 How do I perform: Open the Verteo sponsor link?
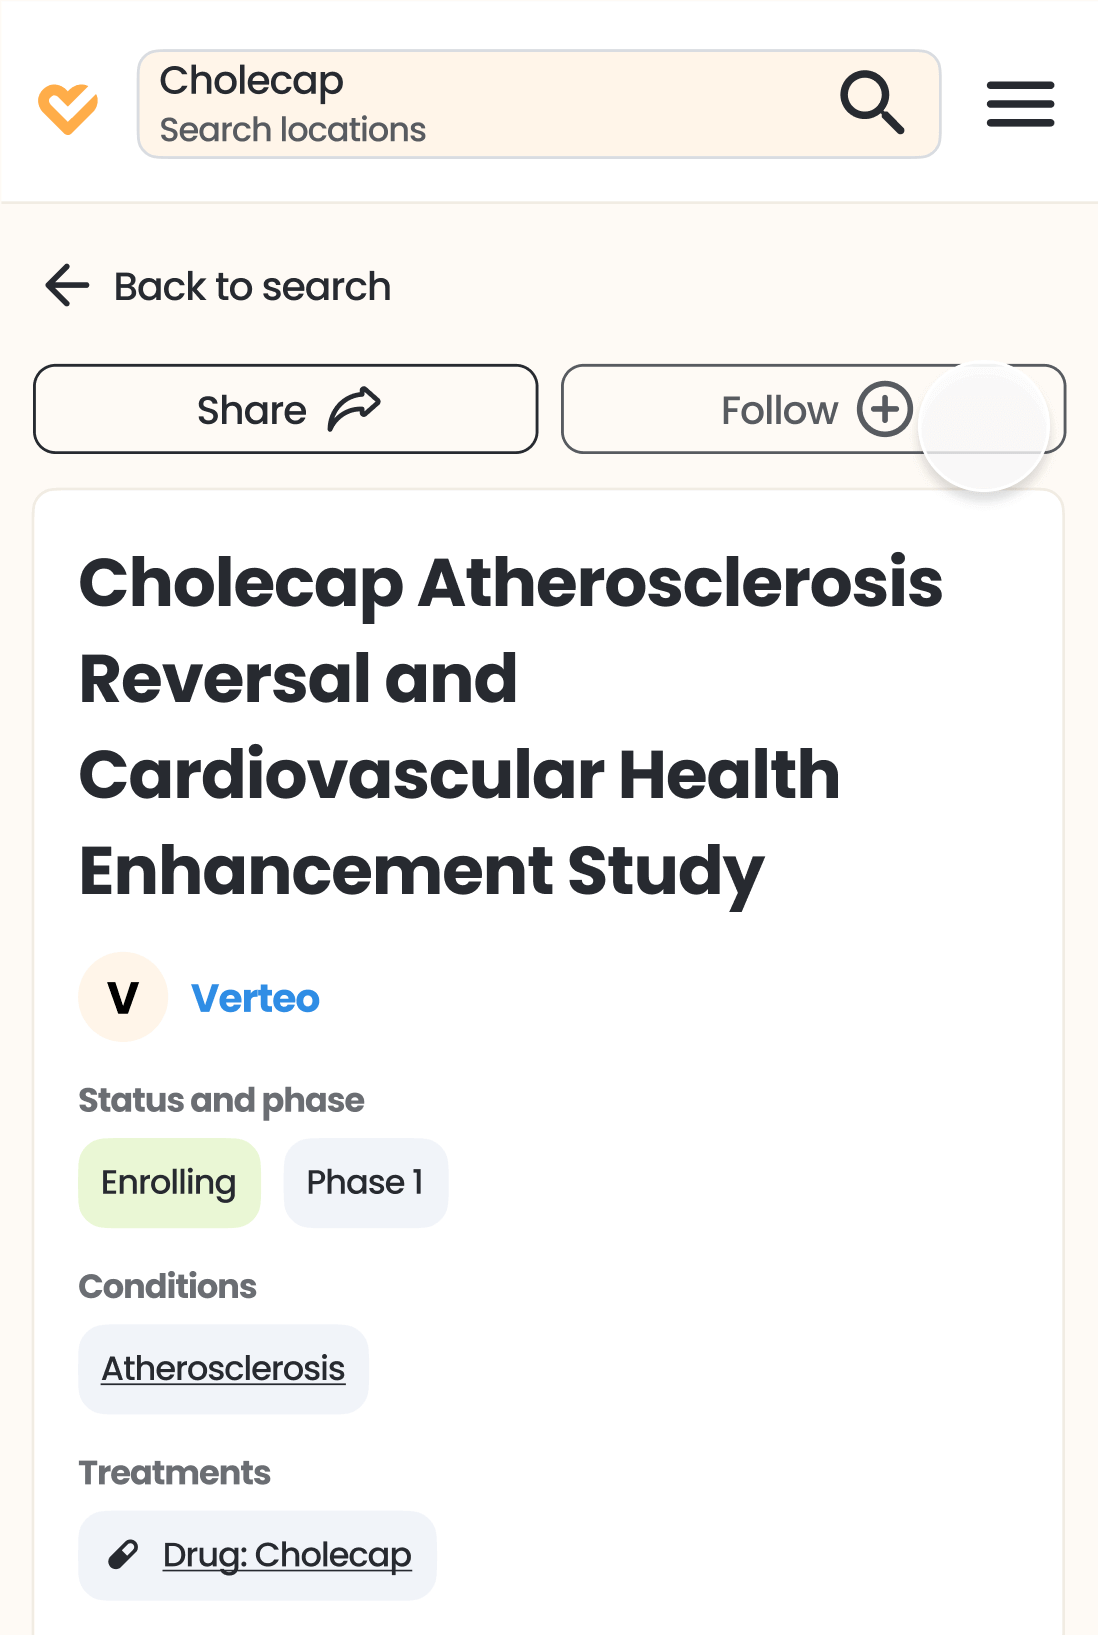click(256, 998)
